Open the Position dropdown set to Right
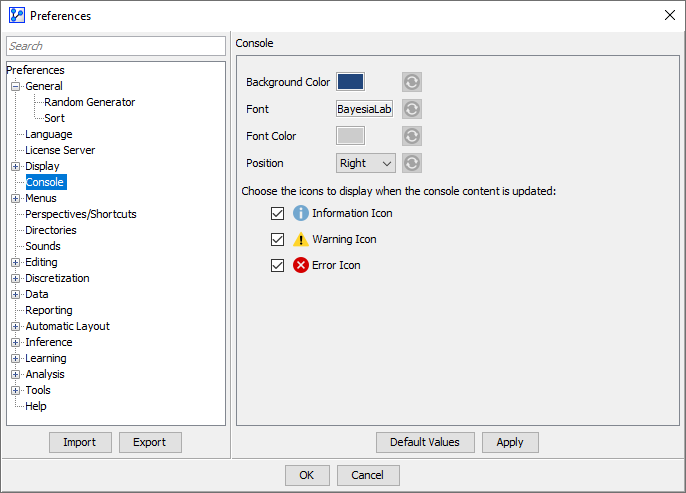The width and height of the screenshot is (686, 493). tap(366, 163)
